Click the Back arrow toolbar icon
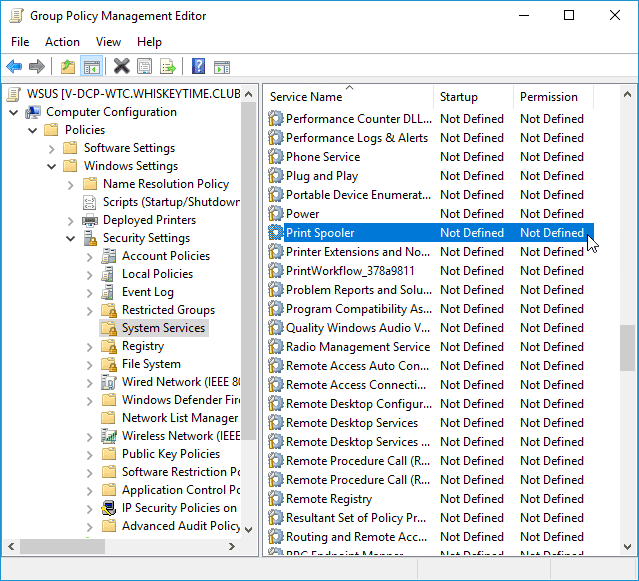This screenshot has width=639, height=581. point(14,66)
